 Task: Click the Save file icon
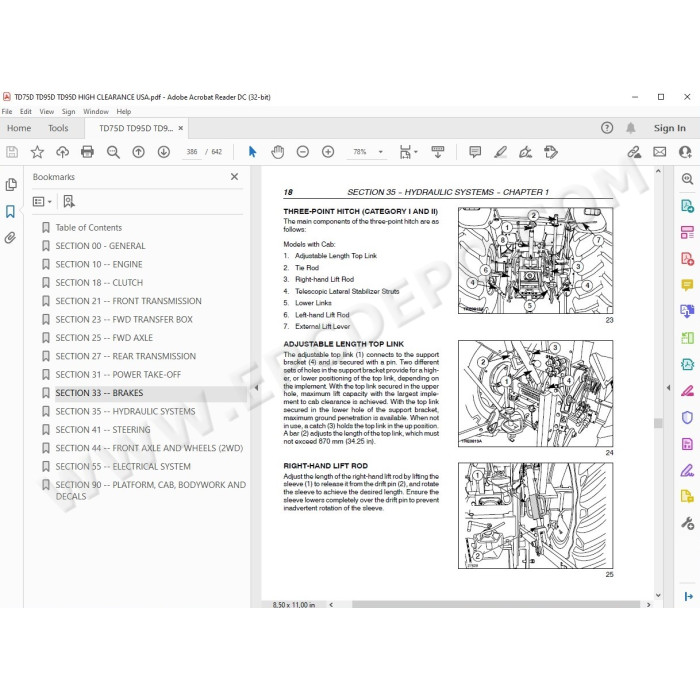click(12, 152)
